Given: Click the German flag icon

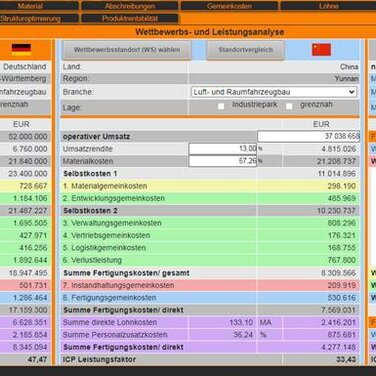Looking at the screenshot, I should pyautogui.click(x=21, y=49).
